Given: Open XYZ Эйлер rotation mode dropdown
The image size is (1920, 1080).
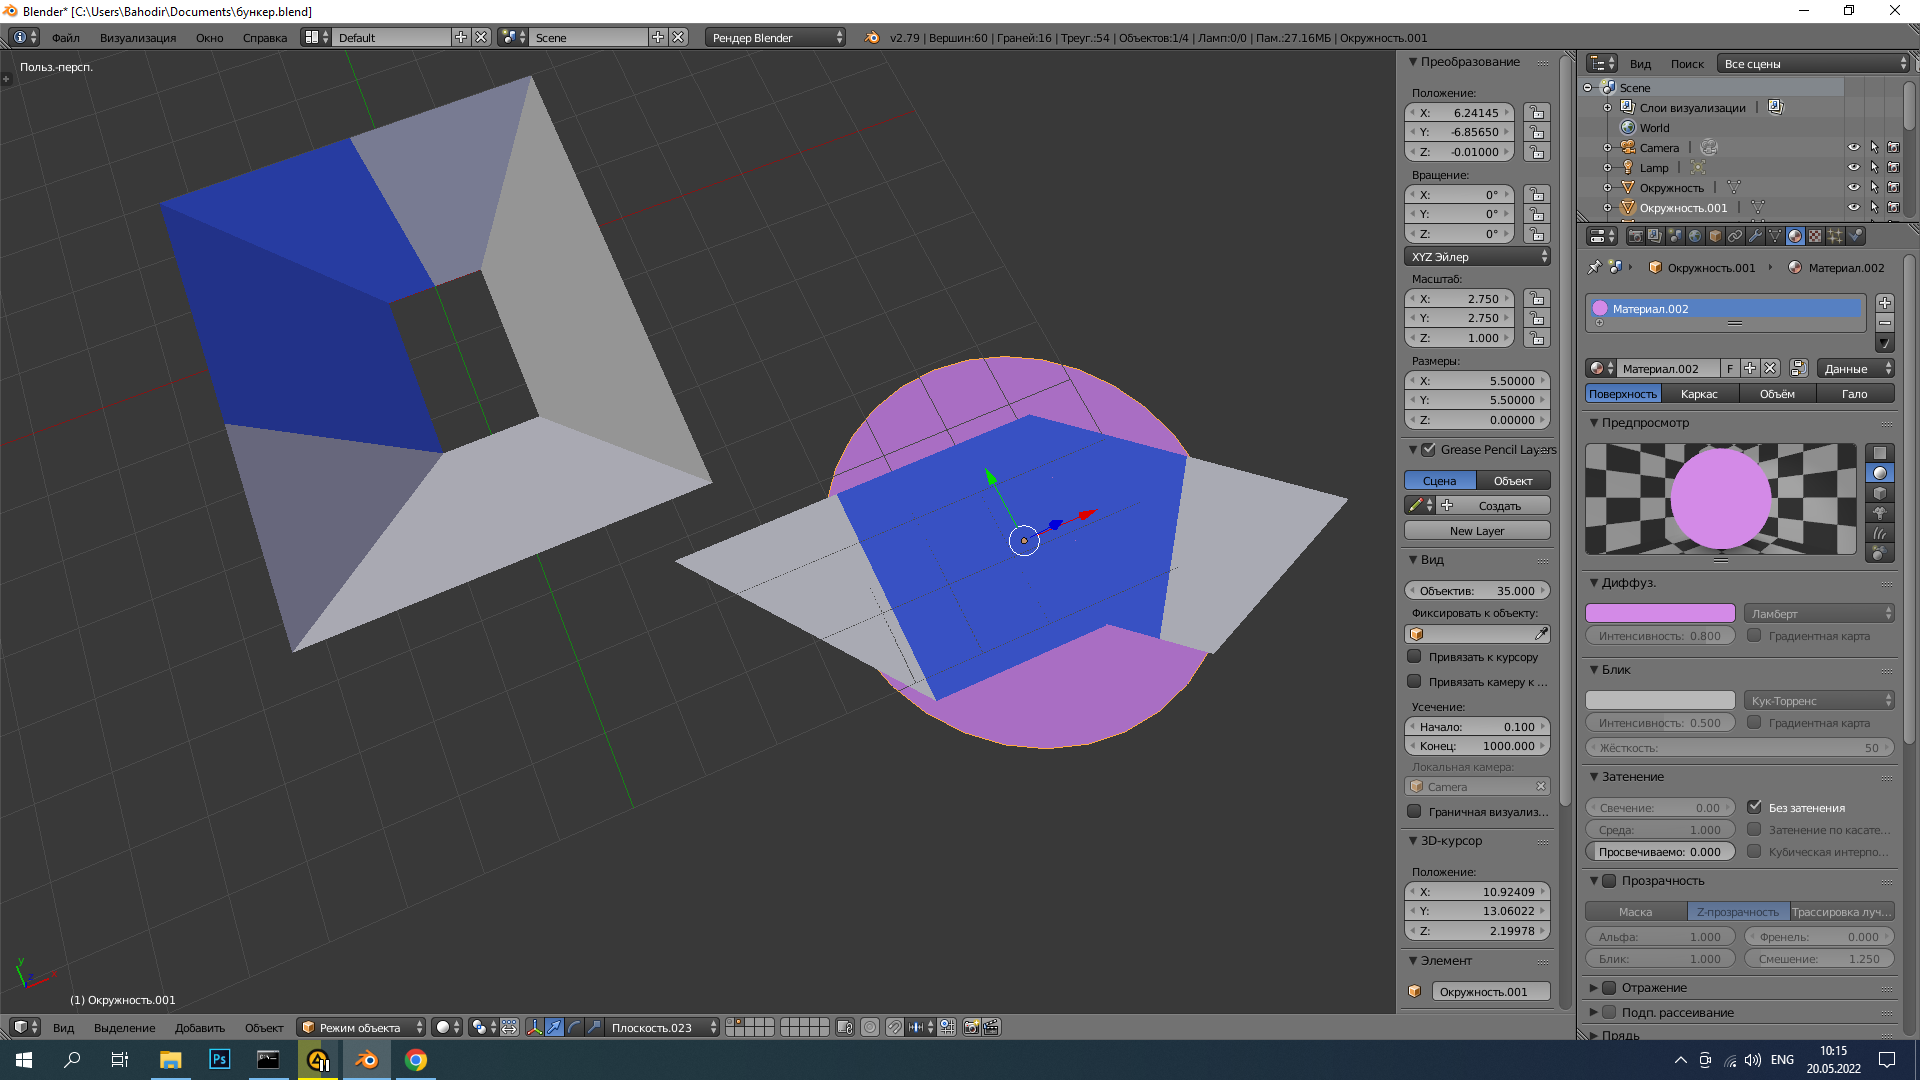Looking at the screenshot, I should 1477,257.
